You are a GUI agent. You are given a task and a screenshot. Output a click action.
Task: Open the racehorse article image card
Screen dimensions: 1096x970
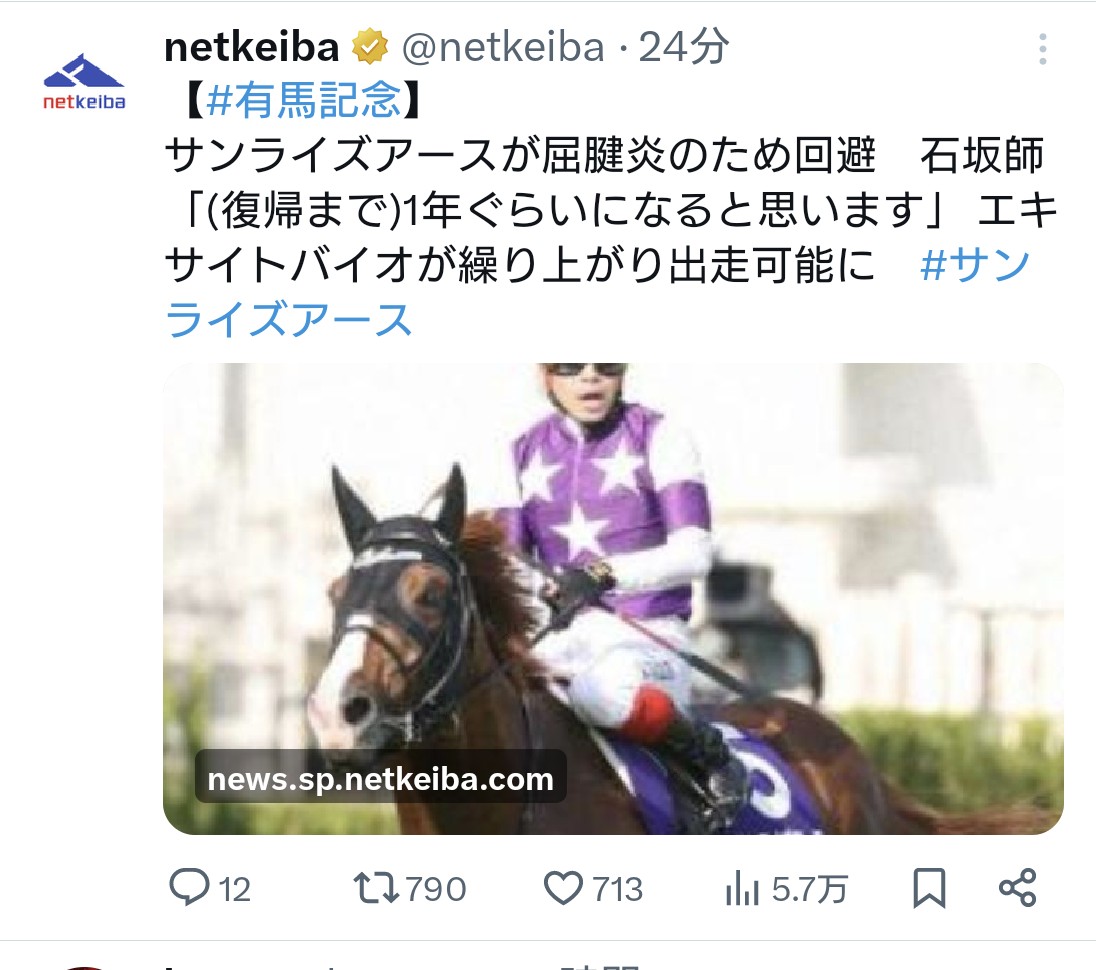tap(613, 598)
